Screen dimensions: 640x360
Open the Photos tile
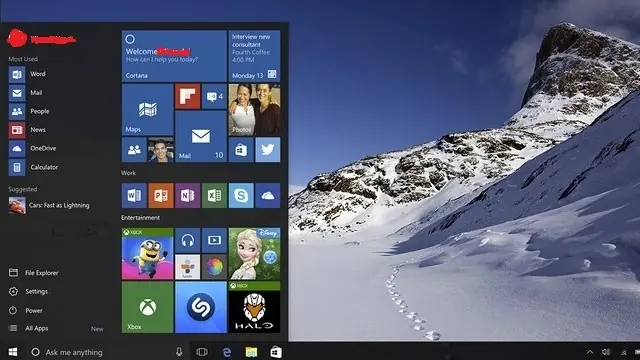pos(254,110)
